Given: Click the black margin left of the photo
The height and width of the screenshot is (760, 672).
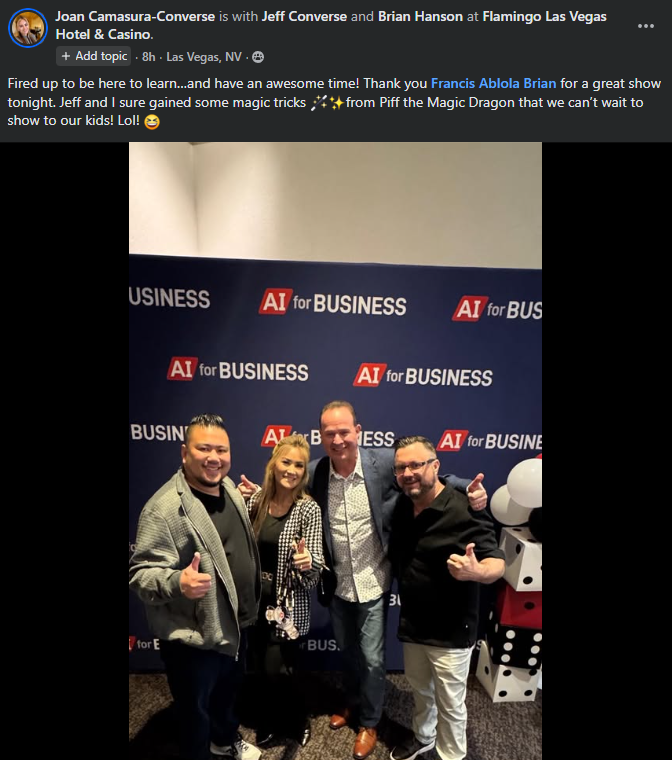Looking at the screenshot, I should click(x=64, y=451).
